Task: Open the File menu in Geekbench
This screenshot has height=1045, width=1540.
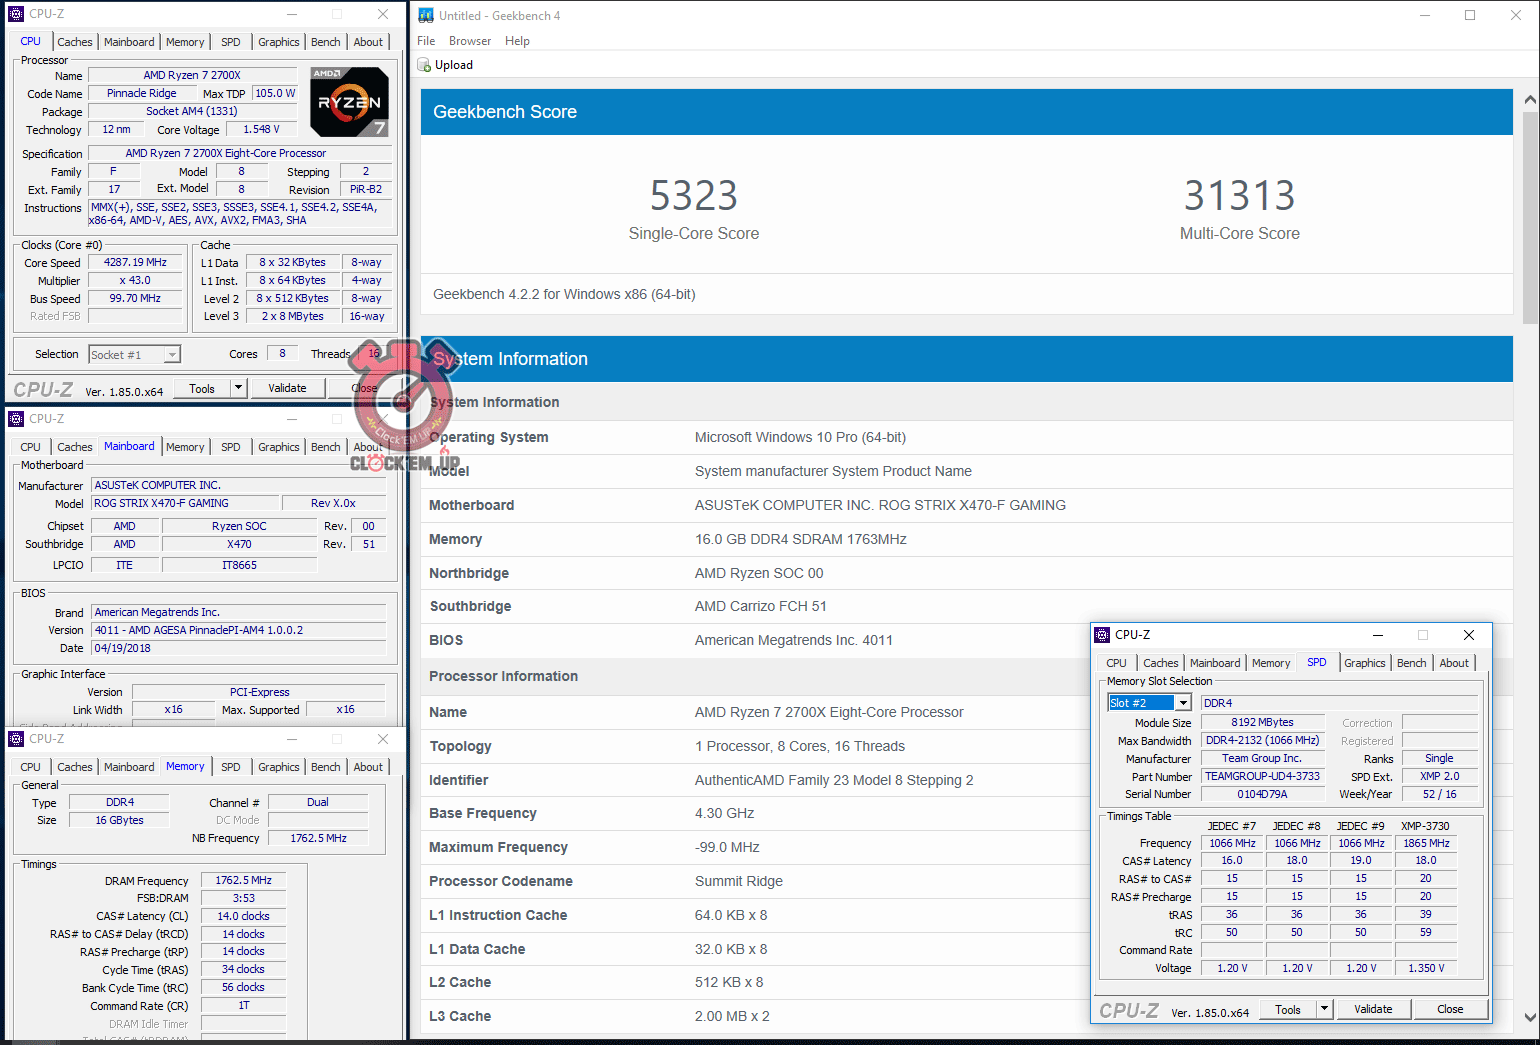Action: [x=426, y=41]
